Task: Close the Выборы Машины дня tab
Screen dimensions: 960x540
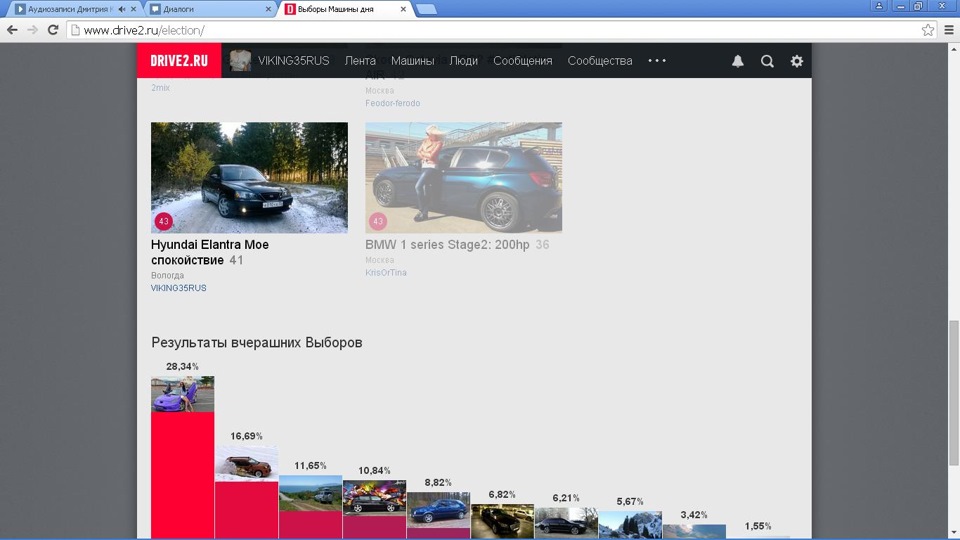Action: 403,9
